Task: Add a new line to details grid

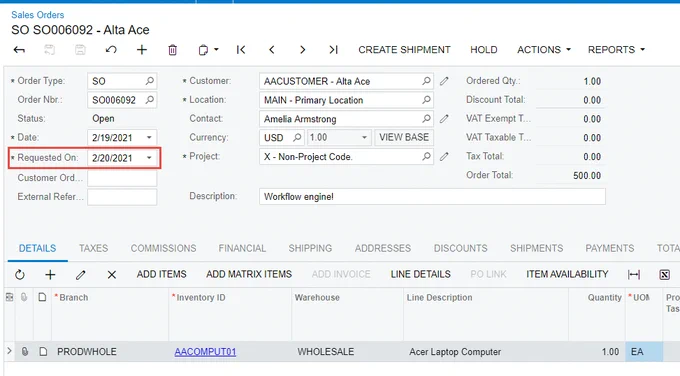Action: (x=50, y=275)
